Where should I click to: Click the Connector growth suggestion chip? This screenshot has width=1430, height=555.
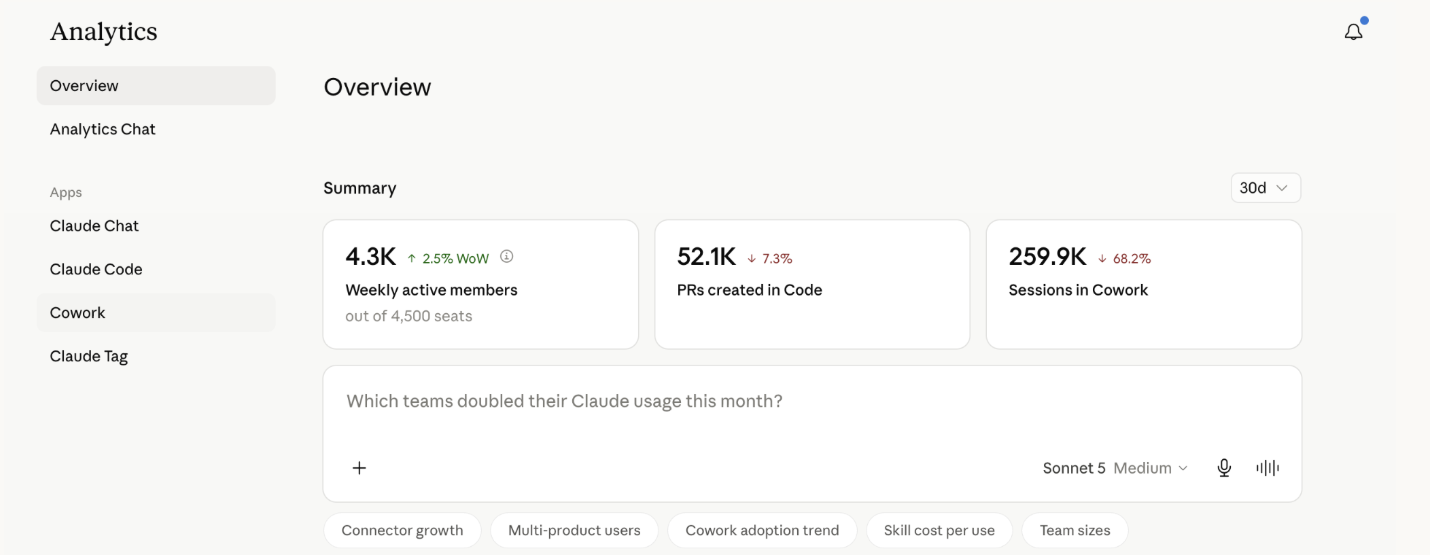402,530
